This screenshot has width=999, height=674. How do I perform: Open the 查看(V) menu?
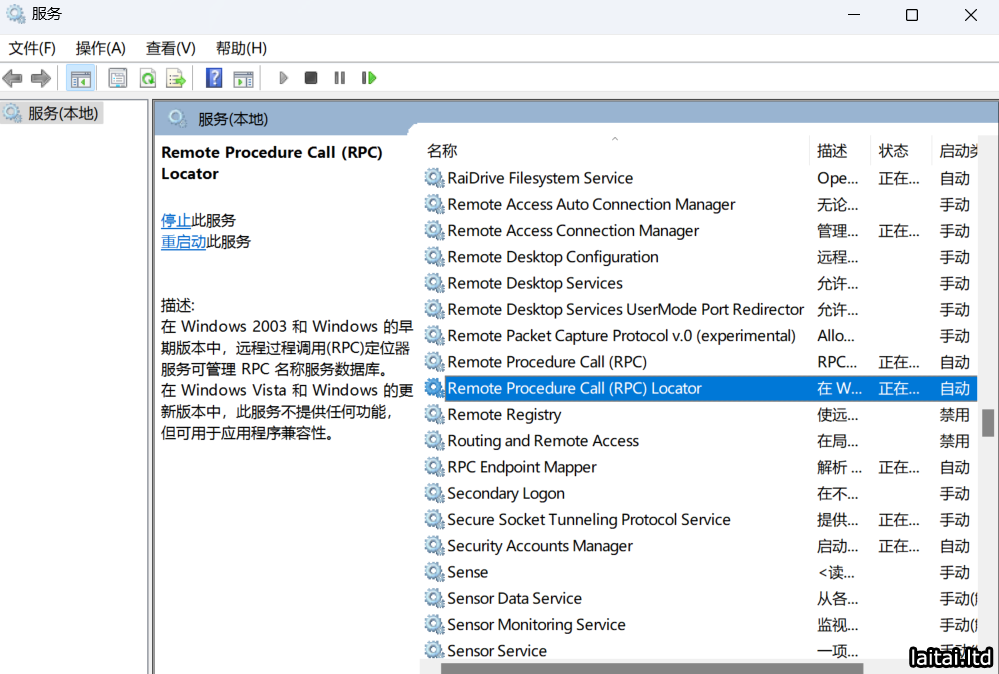(x=170, y=48)
